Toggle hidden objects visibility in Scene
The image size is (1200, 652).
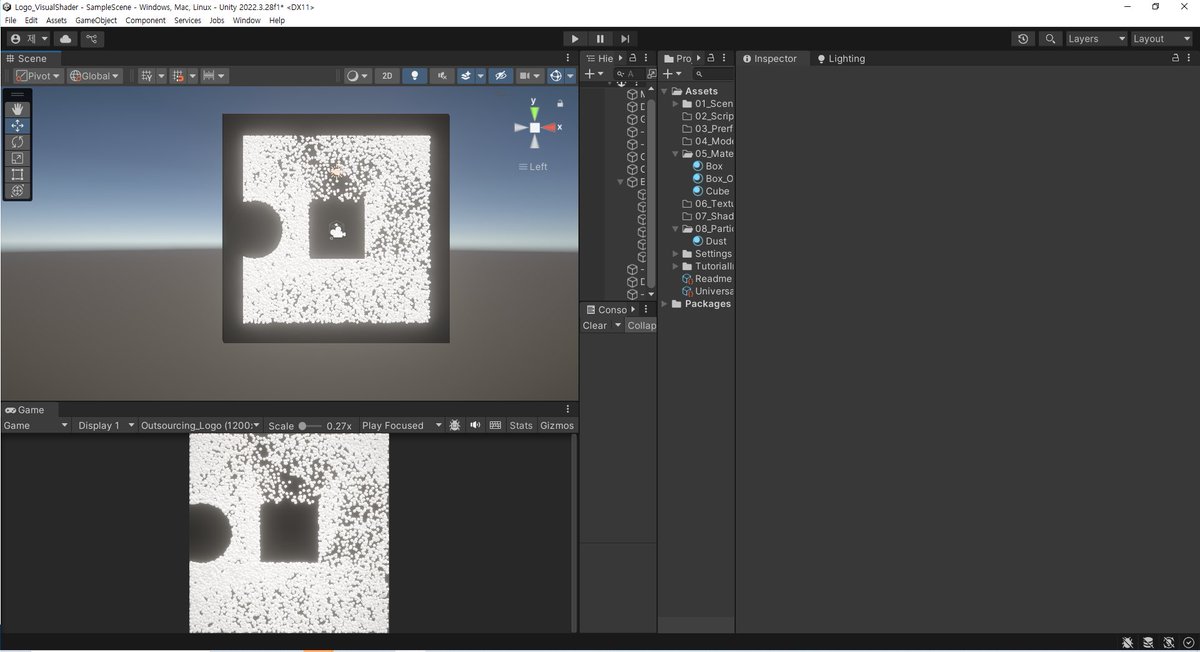(501, 76)
